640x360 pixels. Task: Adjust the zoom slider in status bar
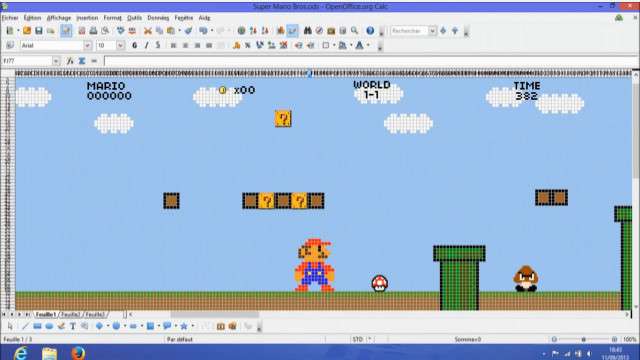coord(584,340)
